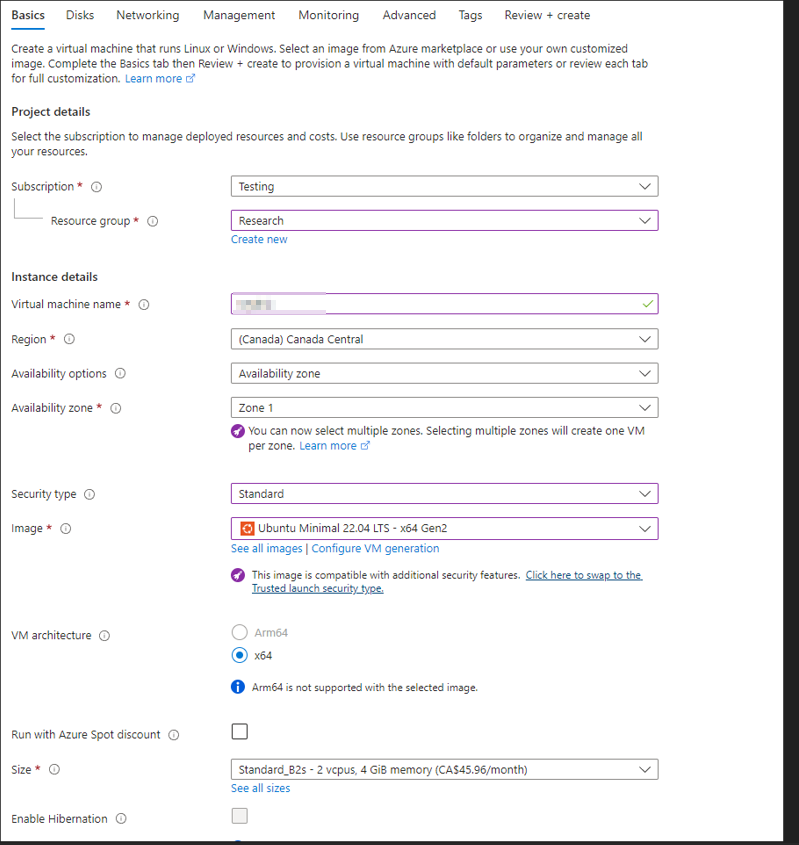Click swap to Trusted launch security type link
The height and width of the screenshot is (845, 799).
pyautogui.click(x=447, y=581)
